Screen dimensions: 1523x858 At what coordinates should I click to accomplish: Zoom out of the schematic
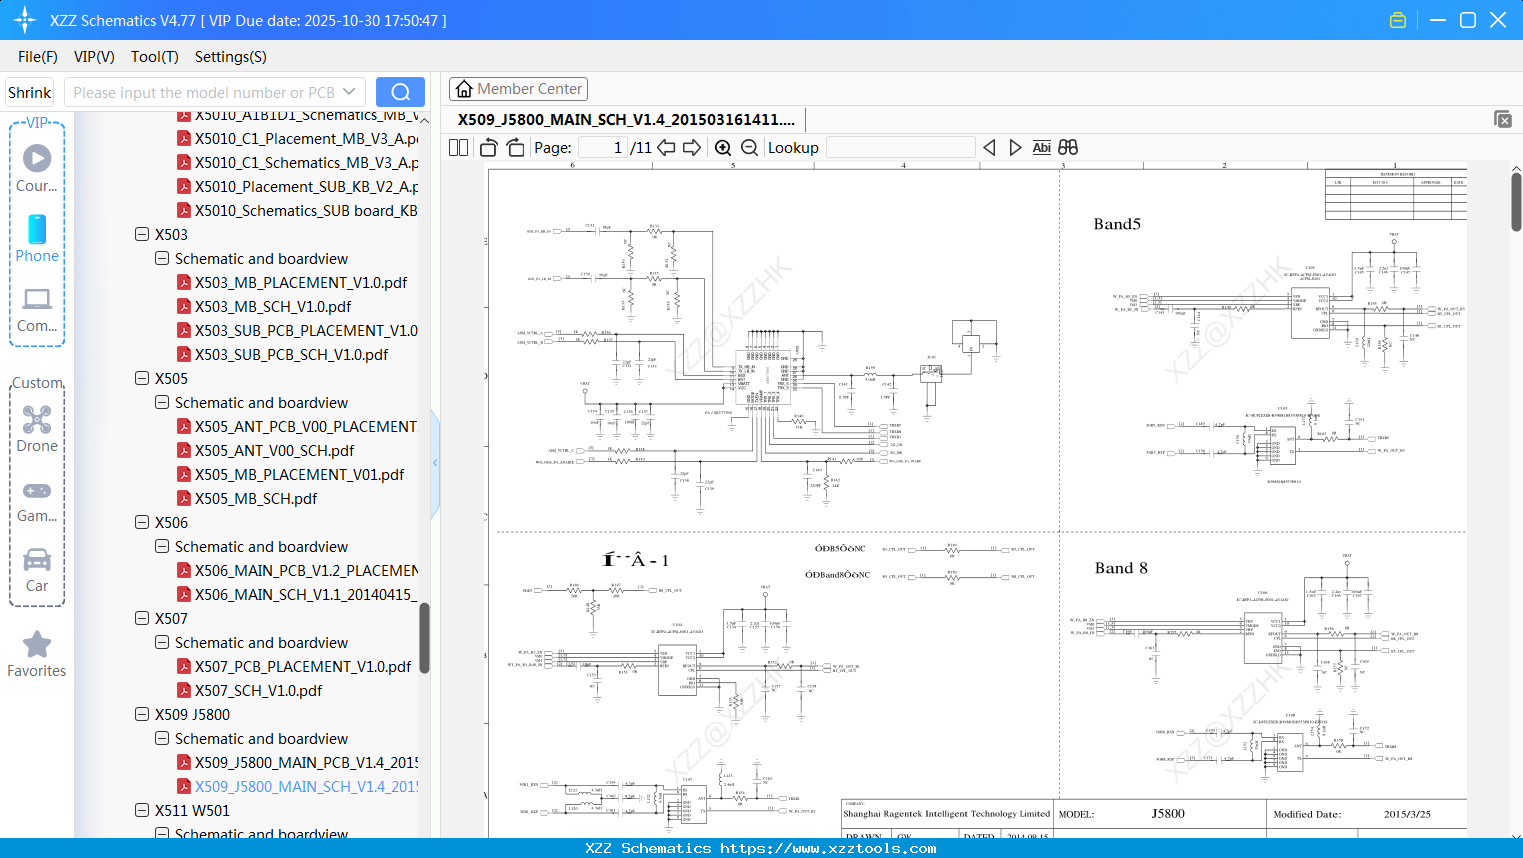pyautogui.click(x=749, y=147)
